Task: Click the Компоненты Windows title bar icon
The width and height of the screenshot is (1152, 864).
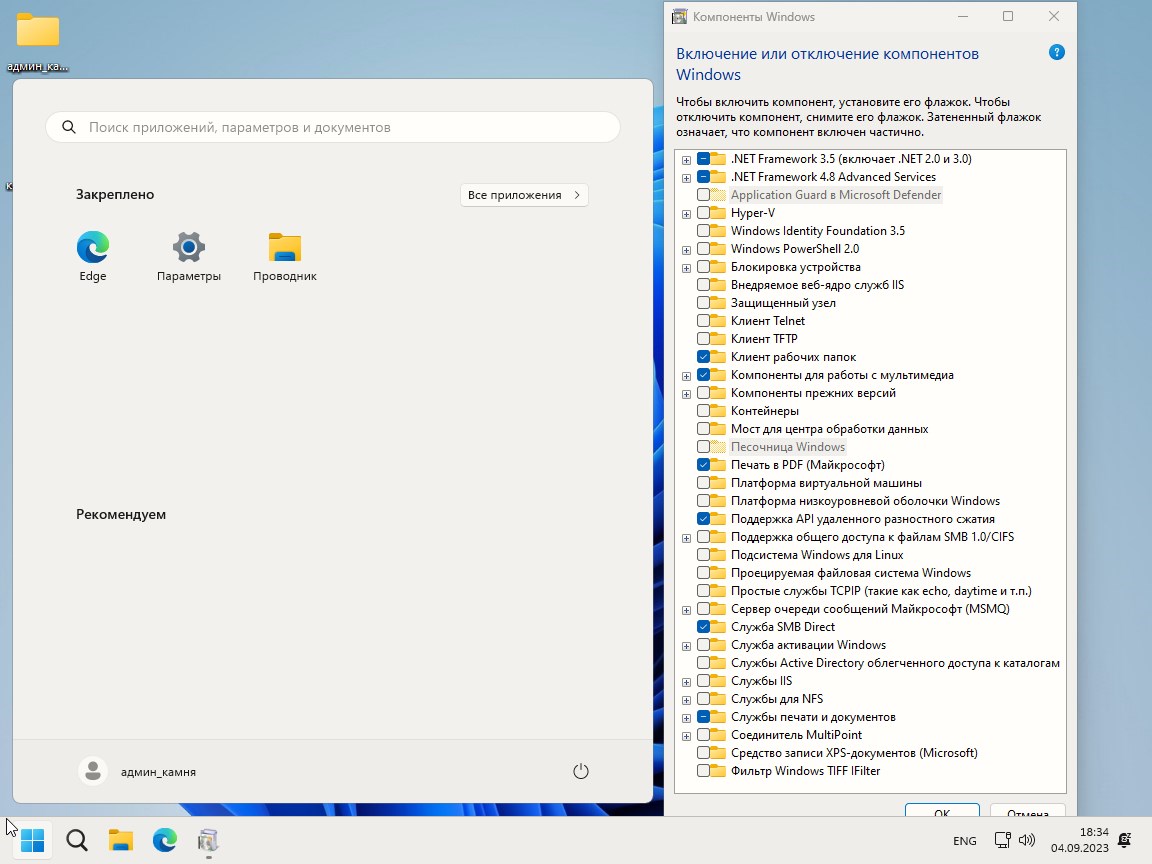Action: click(680, 16)
